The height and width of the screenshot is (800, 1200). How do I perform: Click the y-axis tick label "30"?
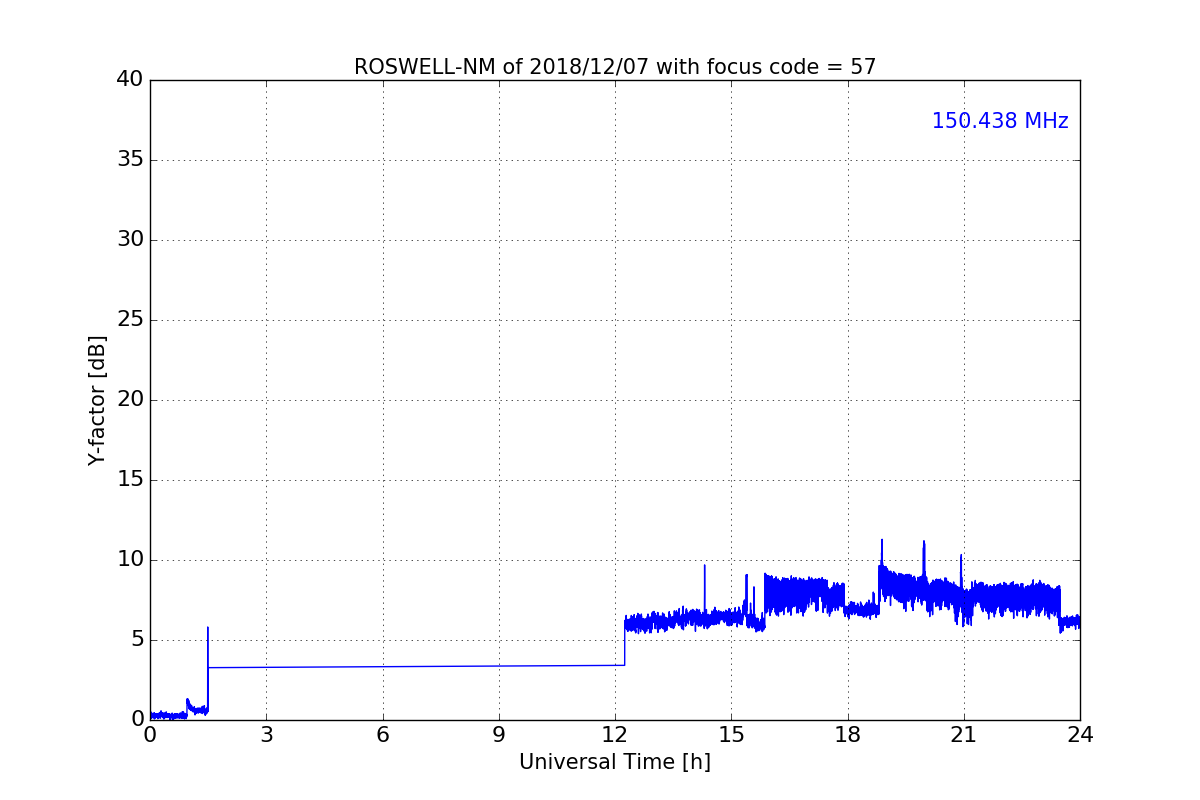tap(130, 240)
